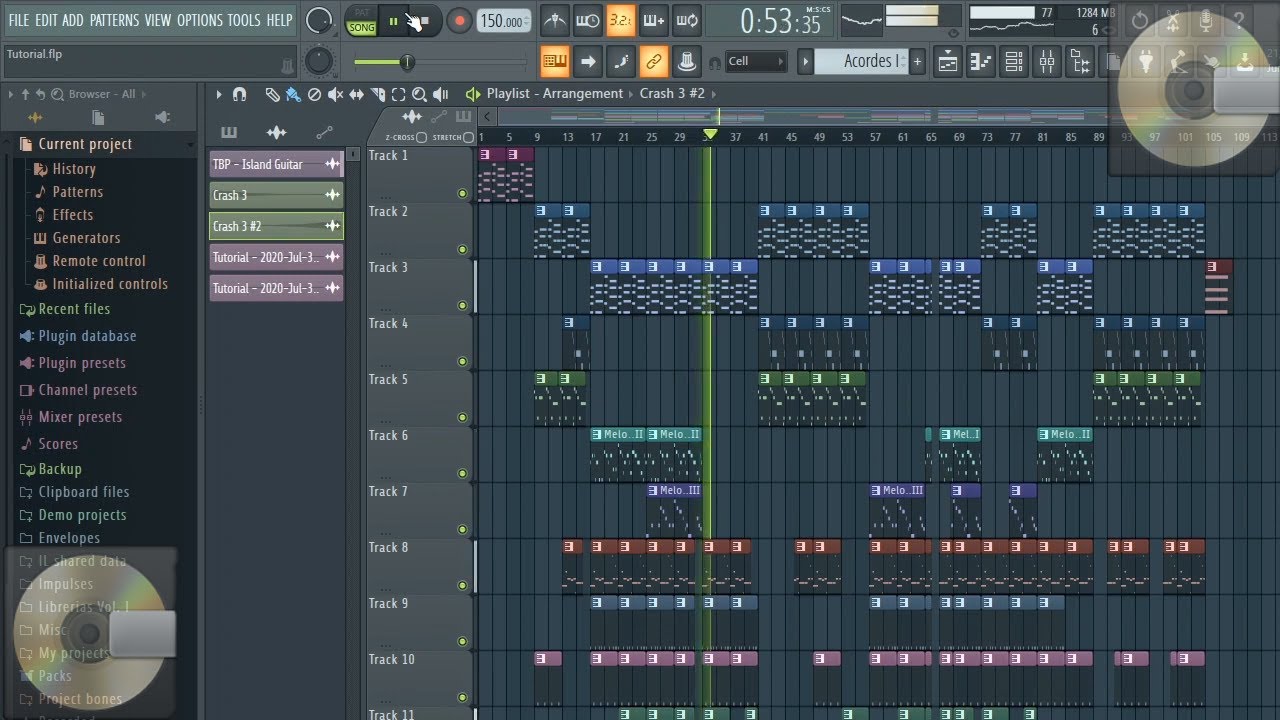The width and height of the screenshot is (1280, 720).
Task: Open the Cell snap dropdown
Action: (x=756, y=62)
